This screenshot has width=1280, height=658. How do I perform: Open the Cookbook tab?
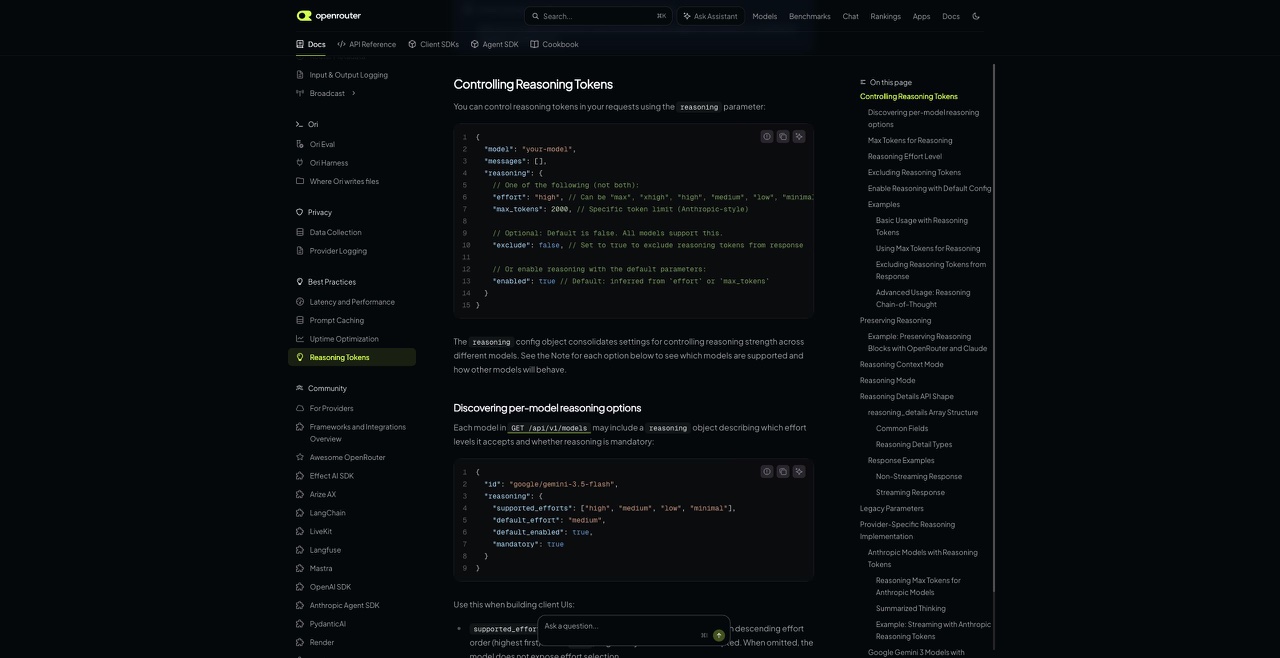(554, 44)
